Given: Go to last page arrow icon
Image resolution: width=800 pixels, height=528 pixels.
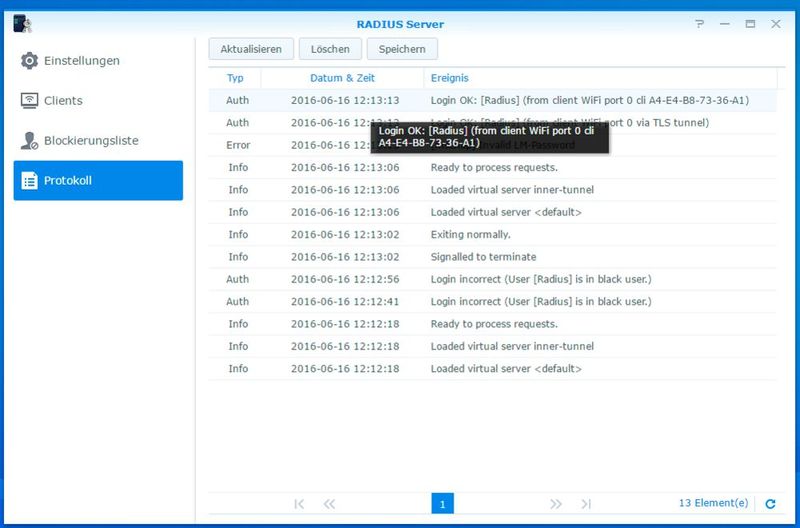Looking at the screenshot, I should (586, 504).
